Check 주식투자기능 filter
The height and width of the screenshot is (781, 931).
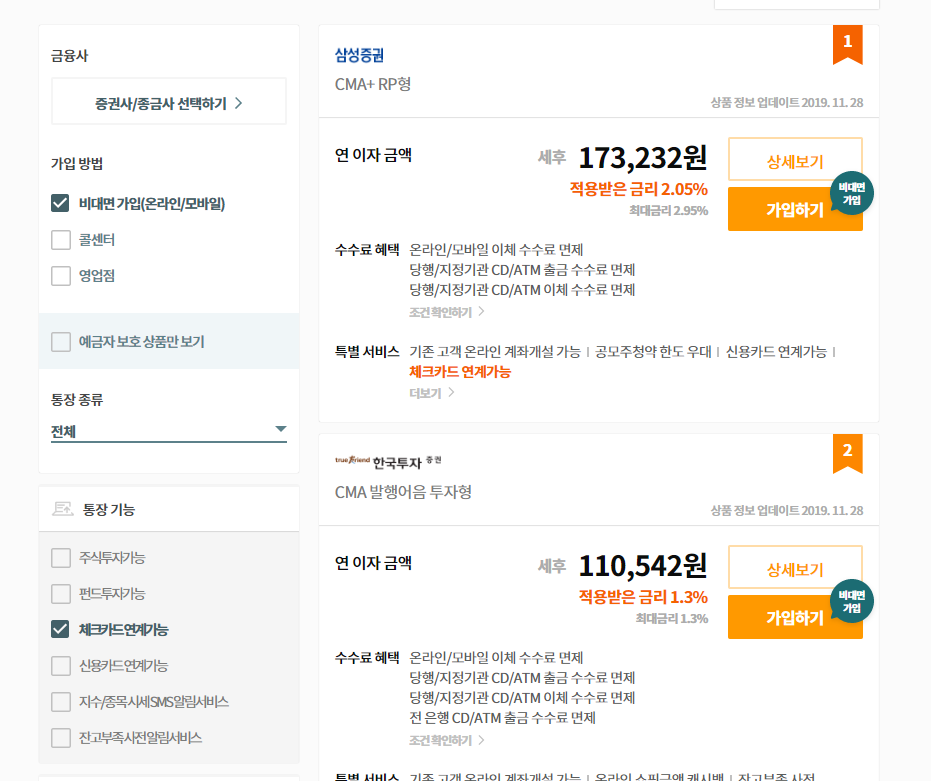61,558
